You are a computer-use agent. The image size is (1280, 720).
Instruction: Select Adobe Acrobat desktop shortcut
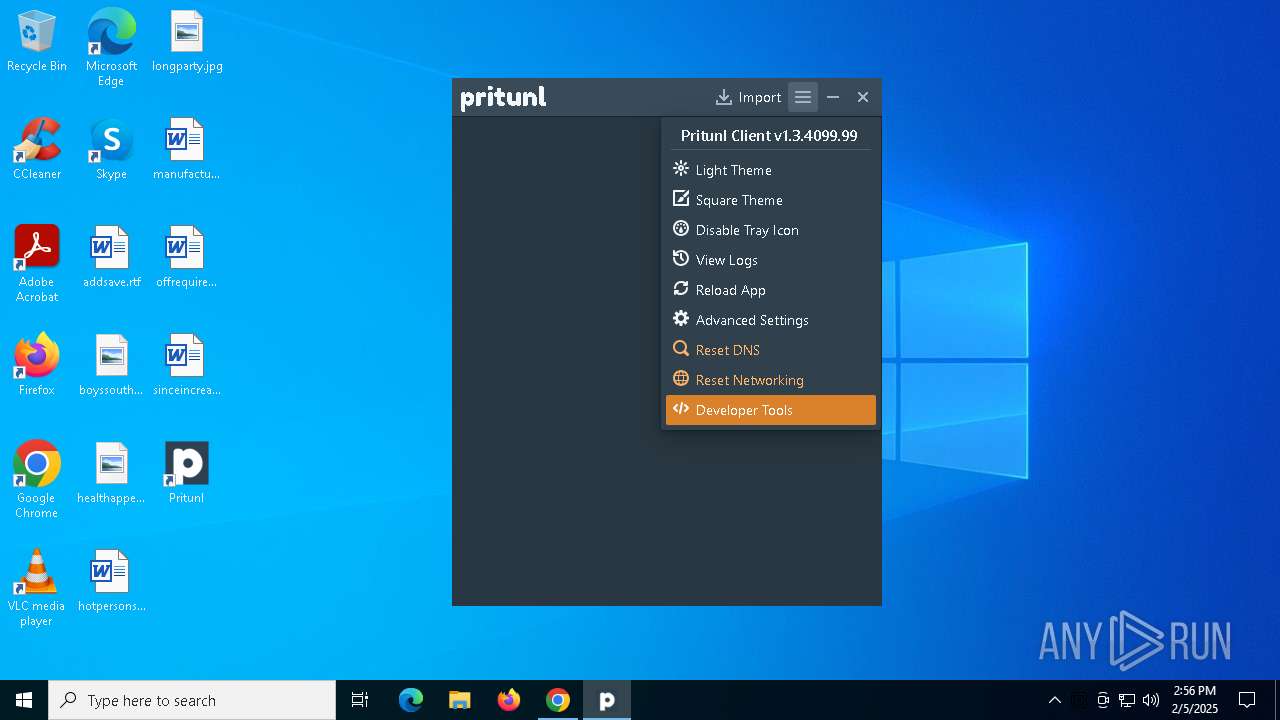pos(37,264)
